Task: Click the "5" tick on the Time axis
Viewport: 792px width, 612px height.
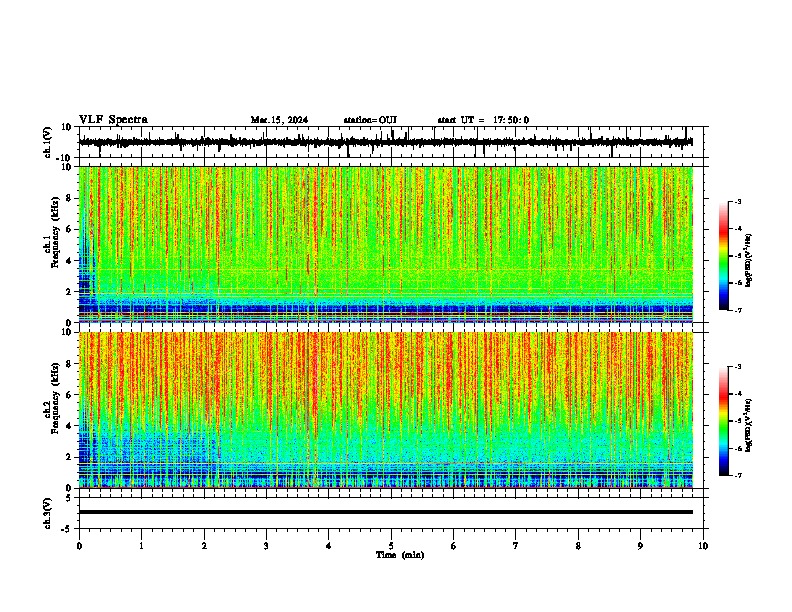Action: click(x=391, y=546)
